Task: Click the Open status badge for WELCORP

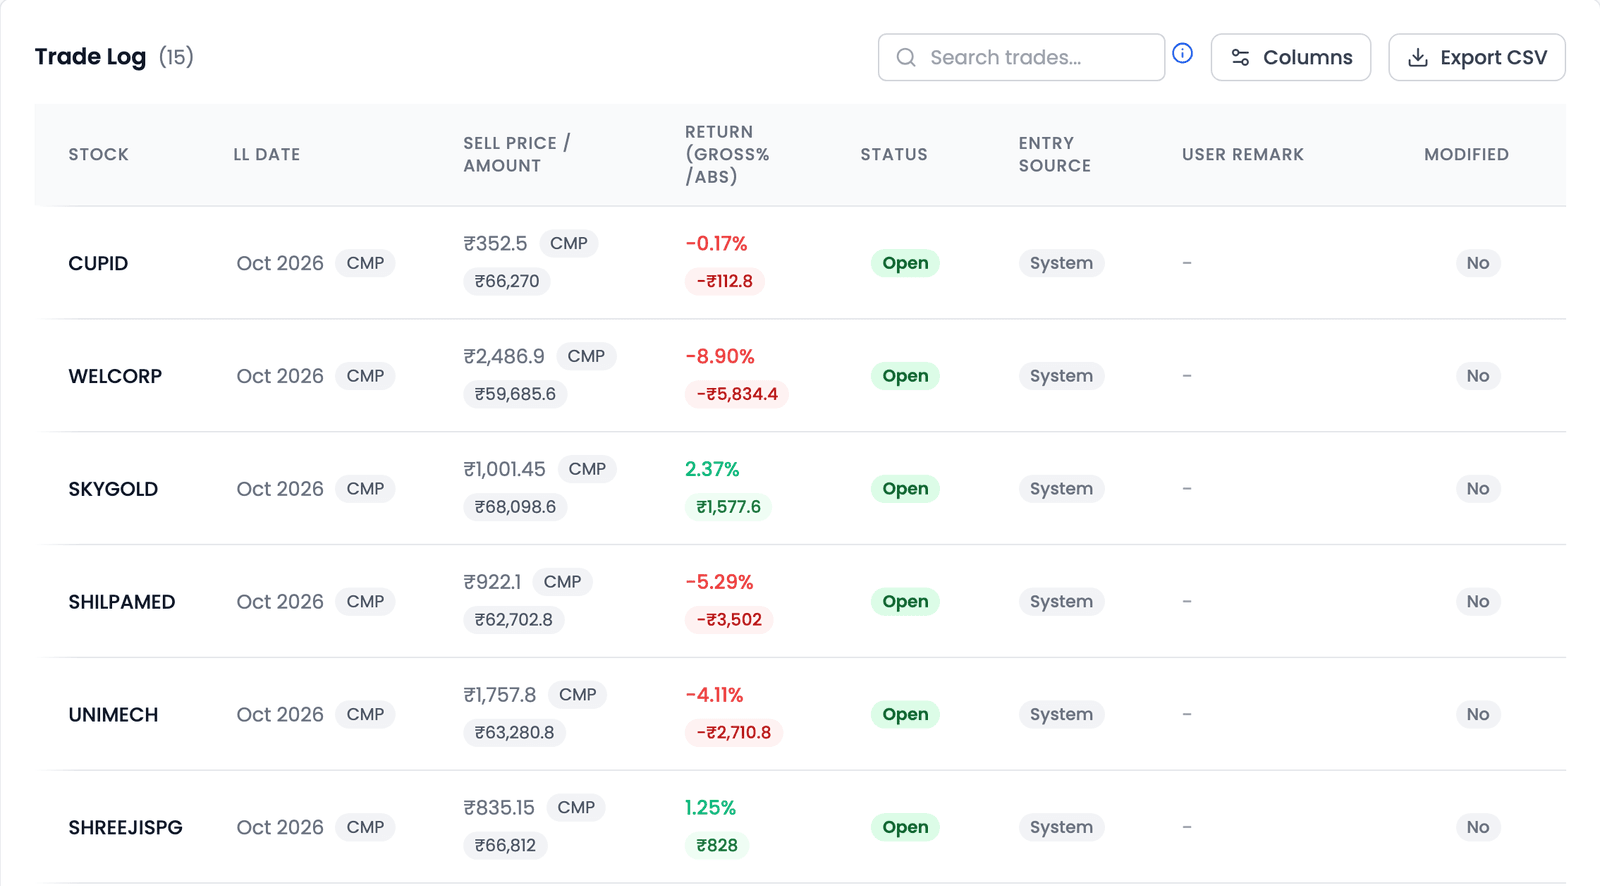Action: (905, 376)
